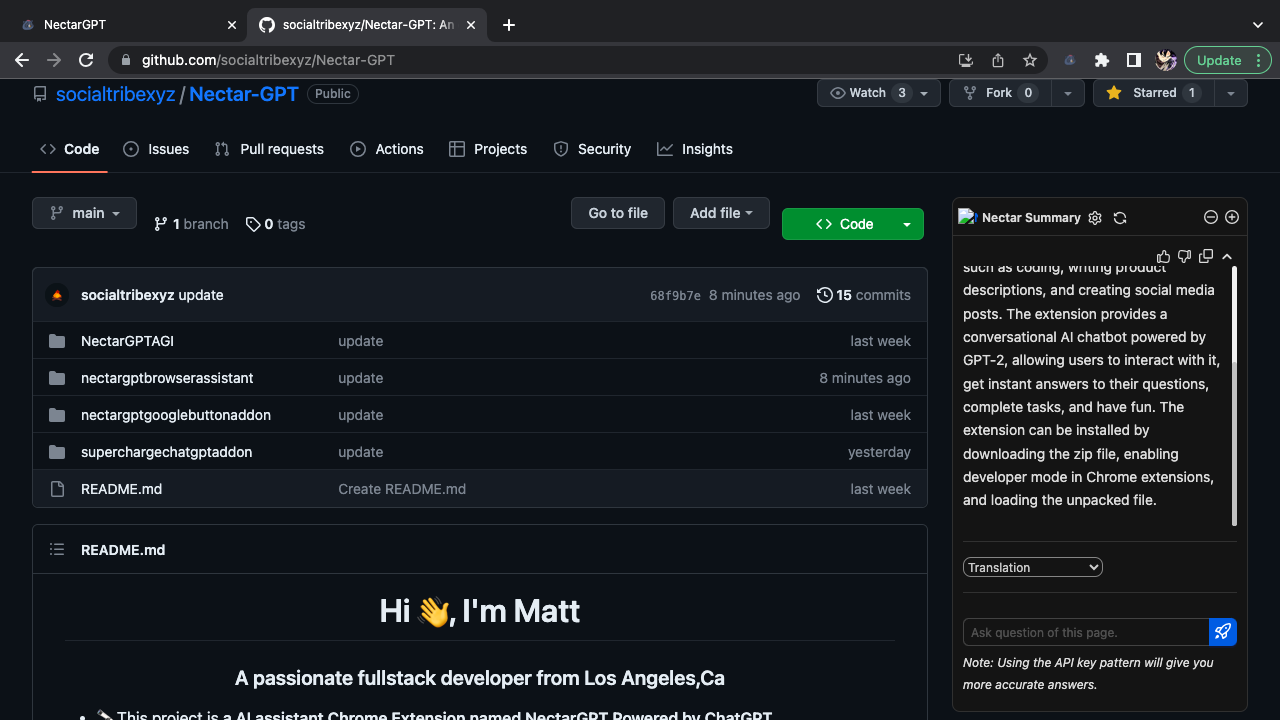1280x720 pixels.
Task: View 0 tags link
Action: point(276,224)
